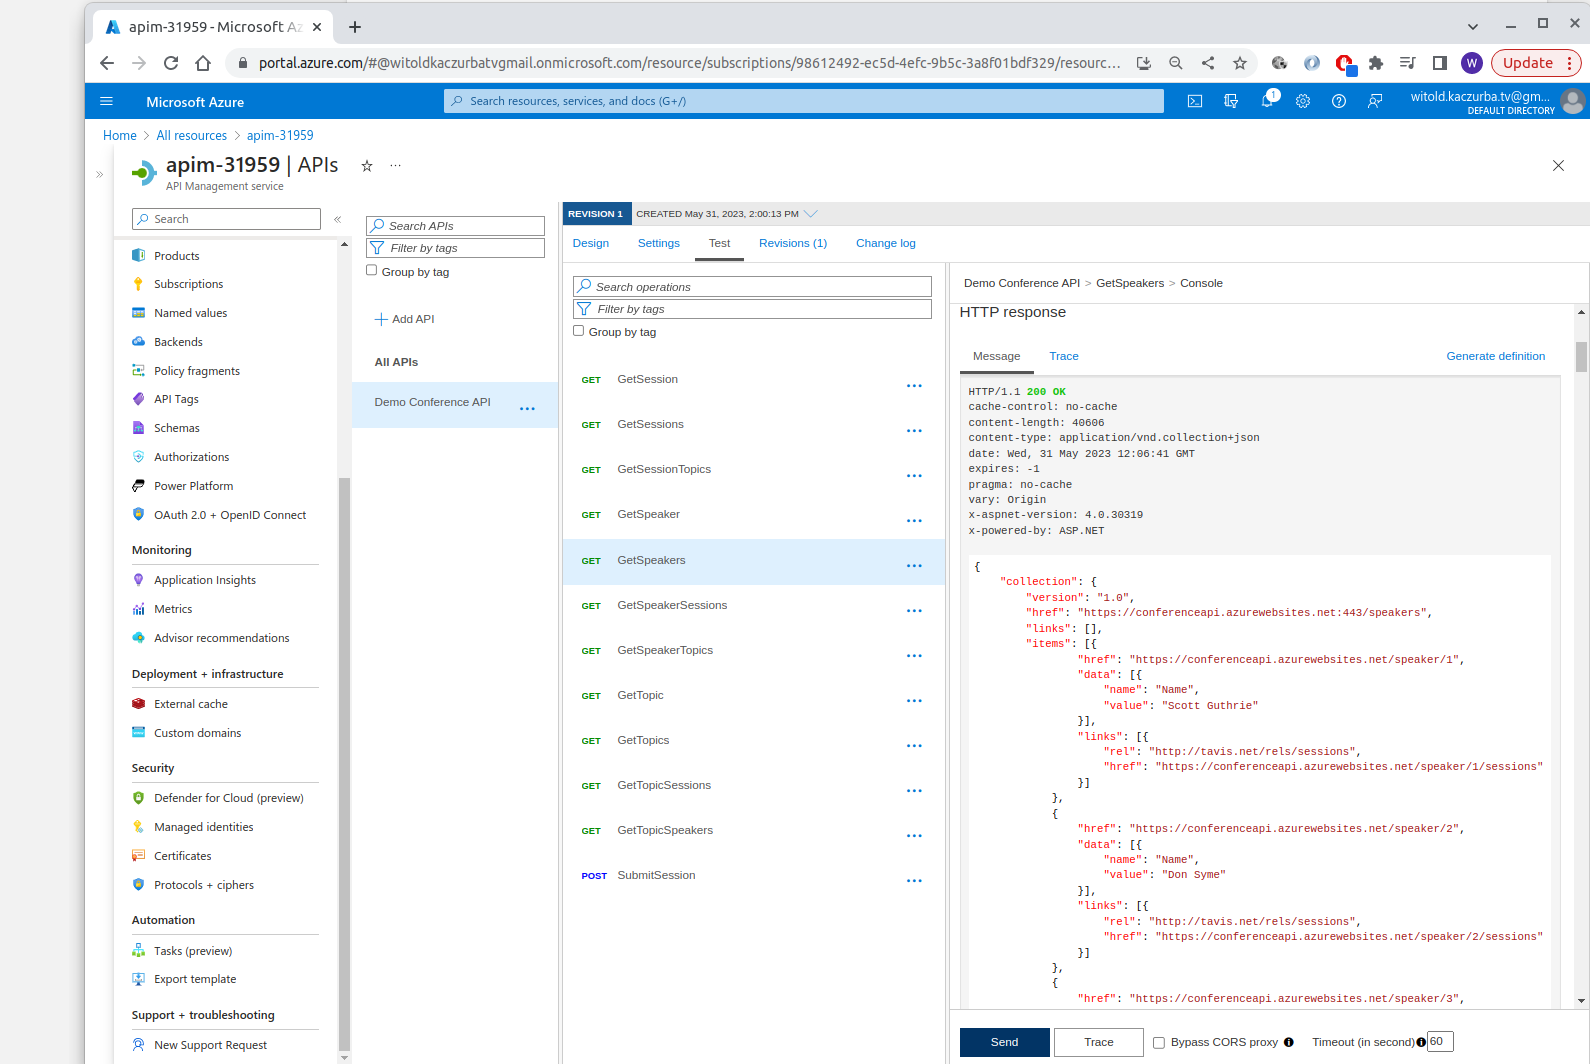This screenshot has height=1064, width=1590.
Task: Open ellipsis menu for GetSession operation
Action: [x=914, y=386]
